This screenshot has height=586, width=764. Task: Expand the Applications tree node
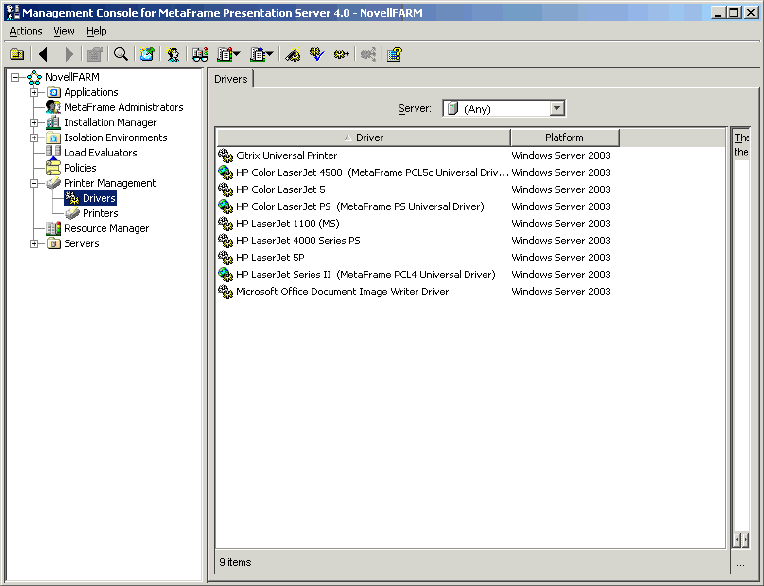34,92
